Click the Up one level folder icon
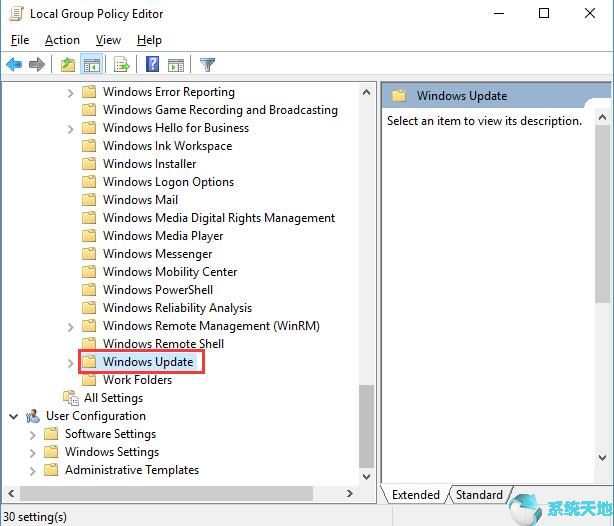 point(68,64)
